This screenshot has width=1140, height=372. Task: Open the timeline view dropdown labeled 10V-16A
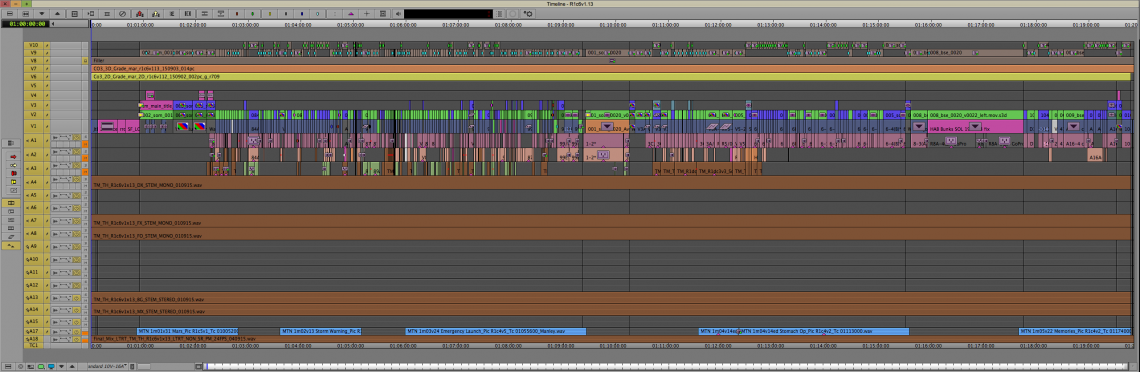tap(108, 366)
